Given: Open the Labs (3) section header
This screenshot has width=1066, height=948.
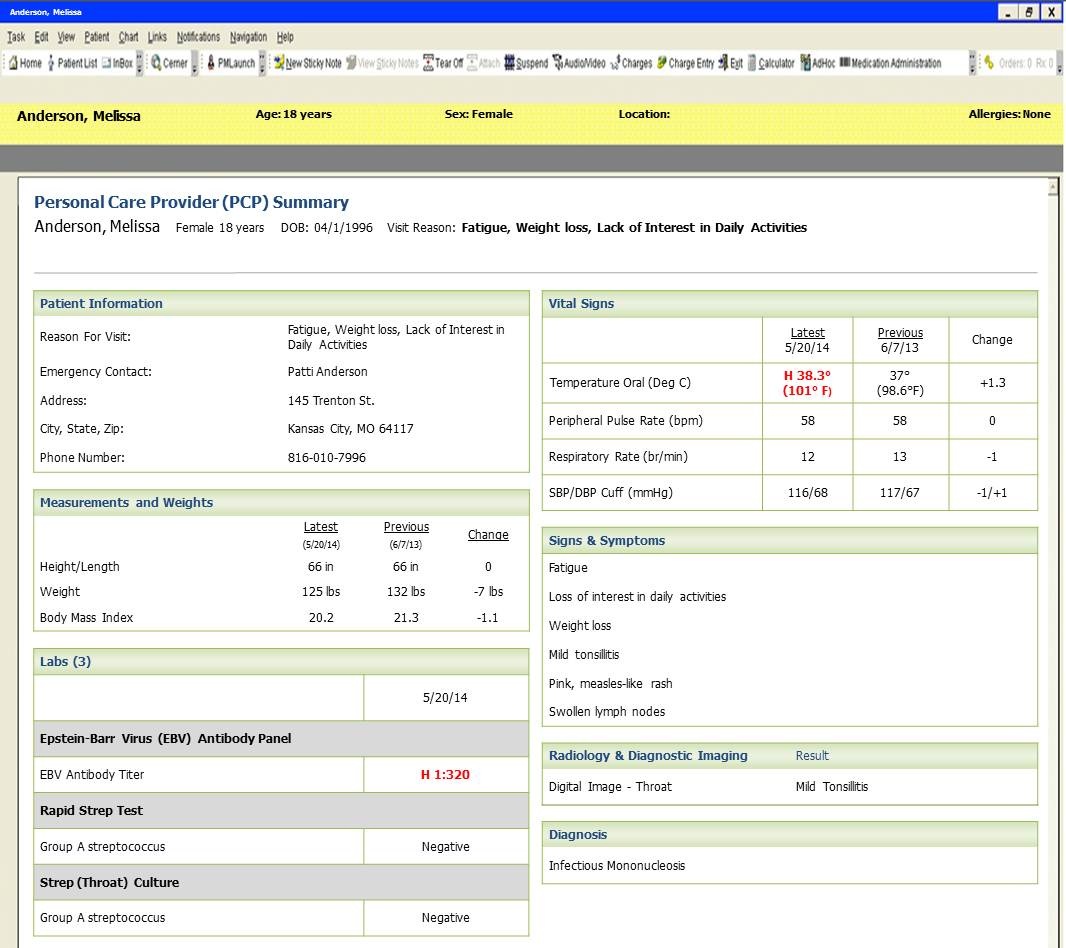Looking at the screenshot, I should (281, 662).
